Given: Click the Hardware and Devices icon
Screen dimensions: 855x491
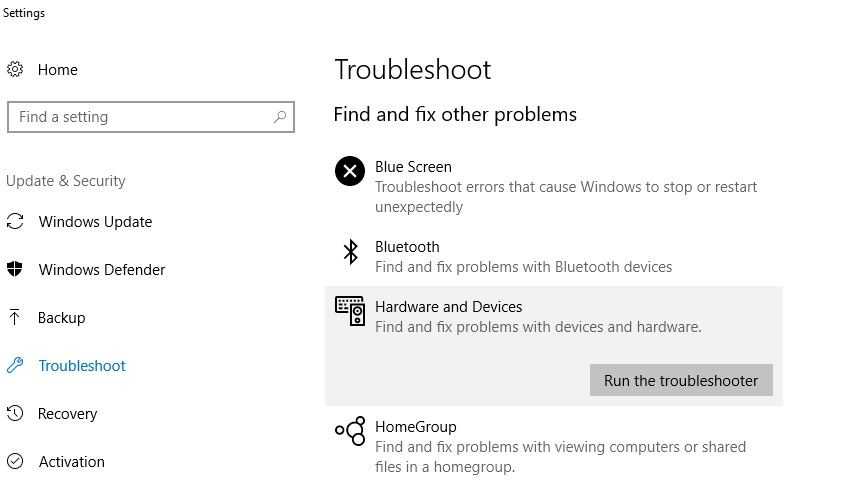Looking at the screenshot, I should pos(350,311).
